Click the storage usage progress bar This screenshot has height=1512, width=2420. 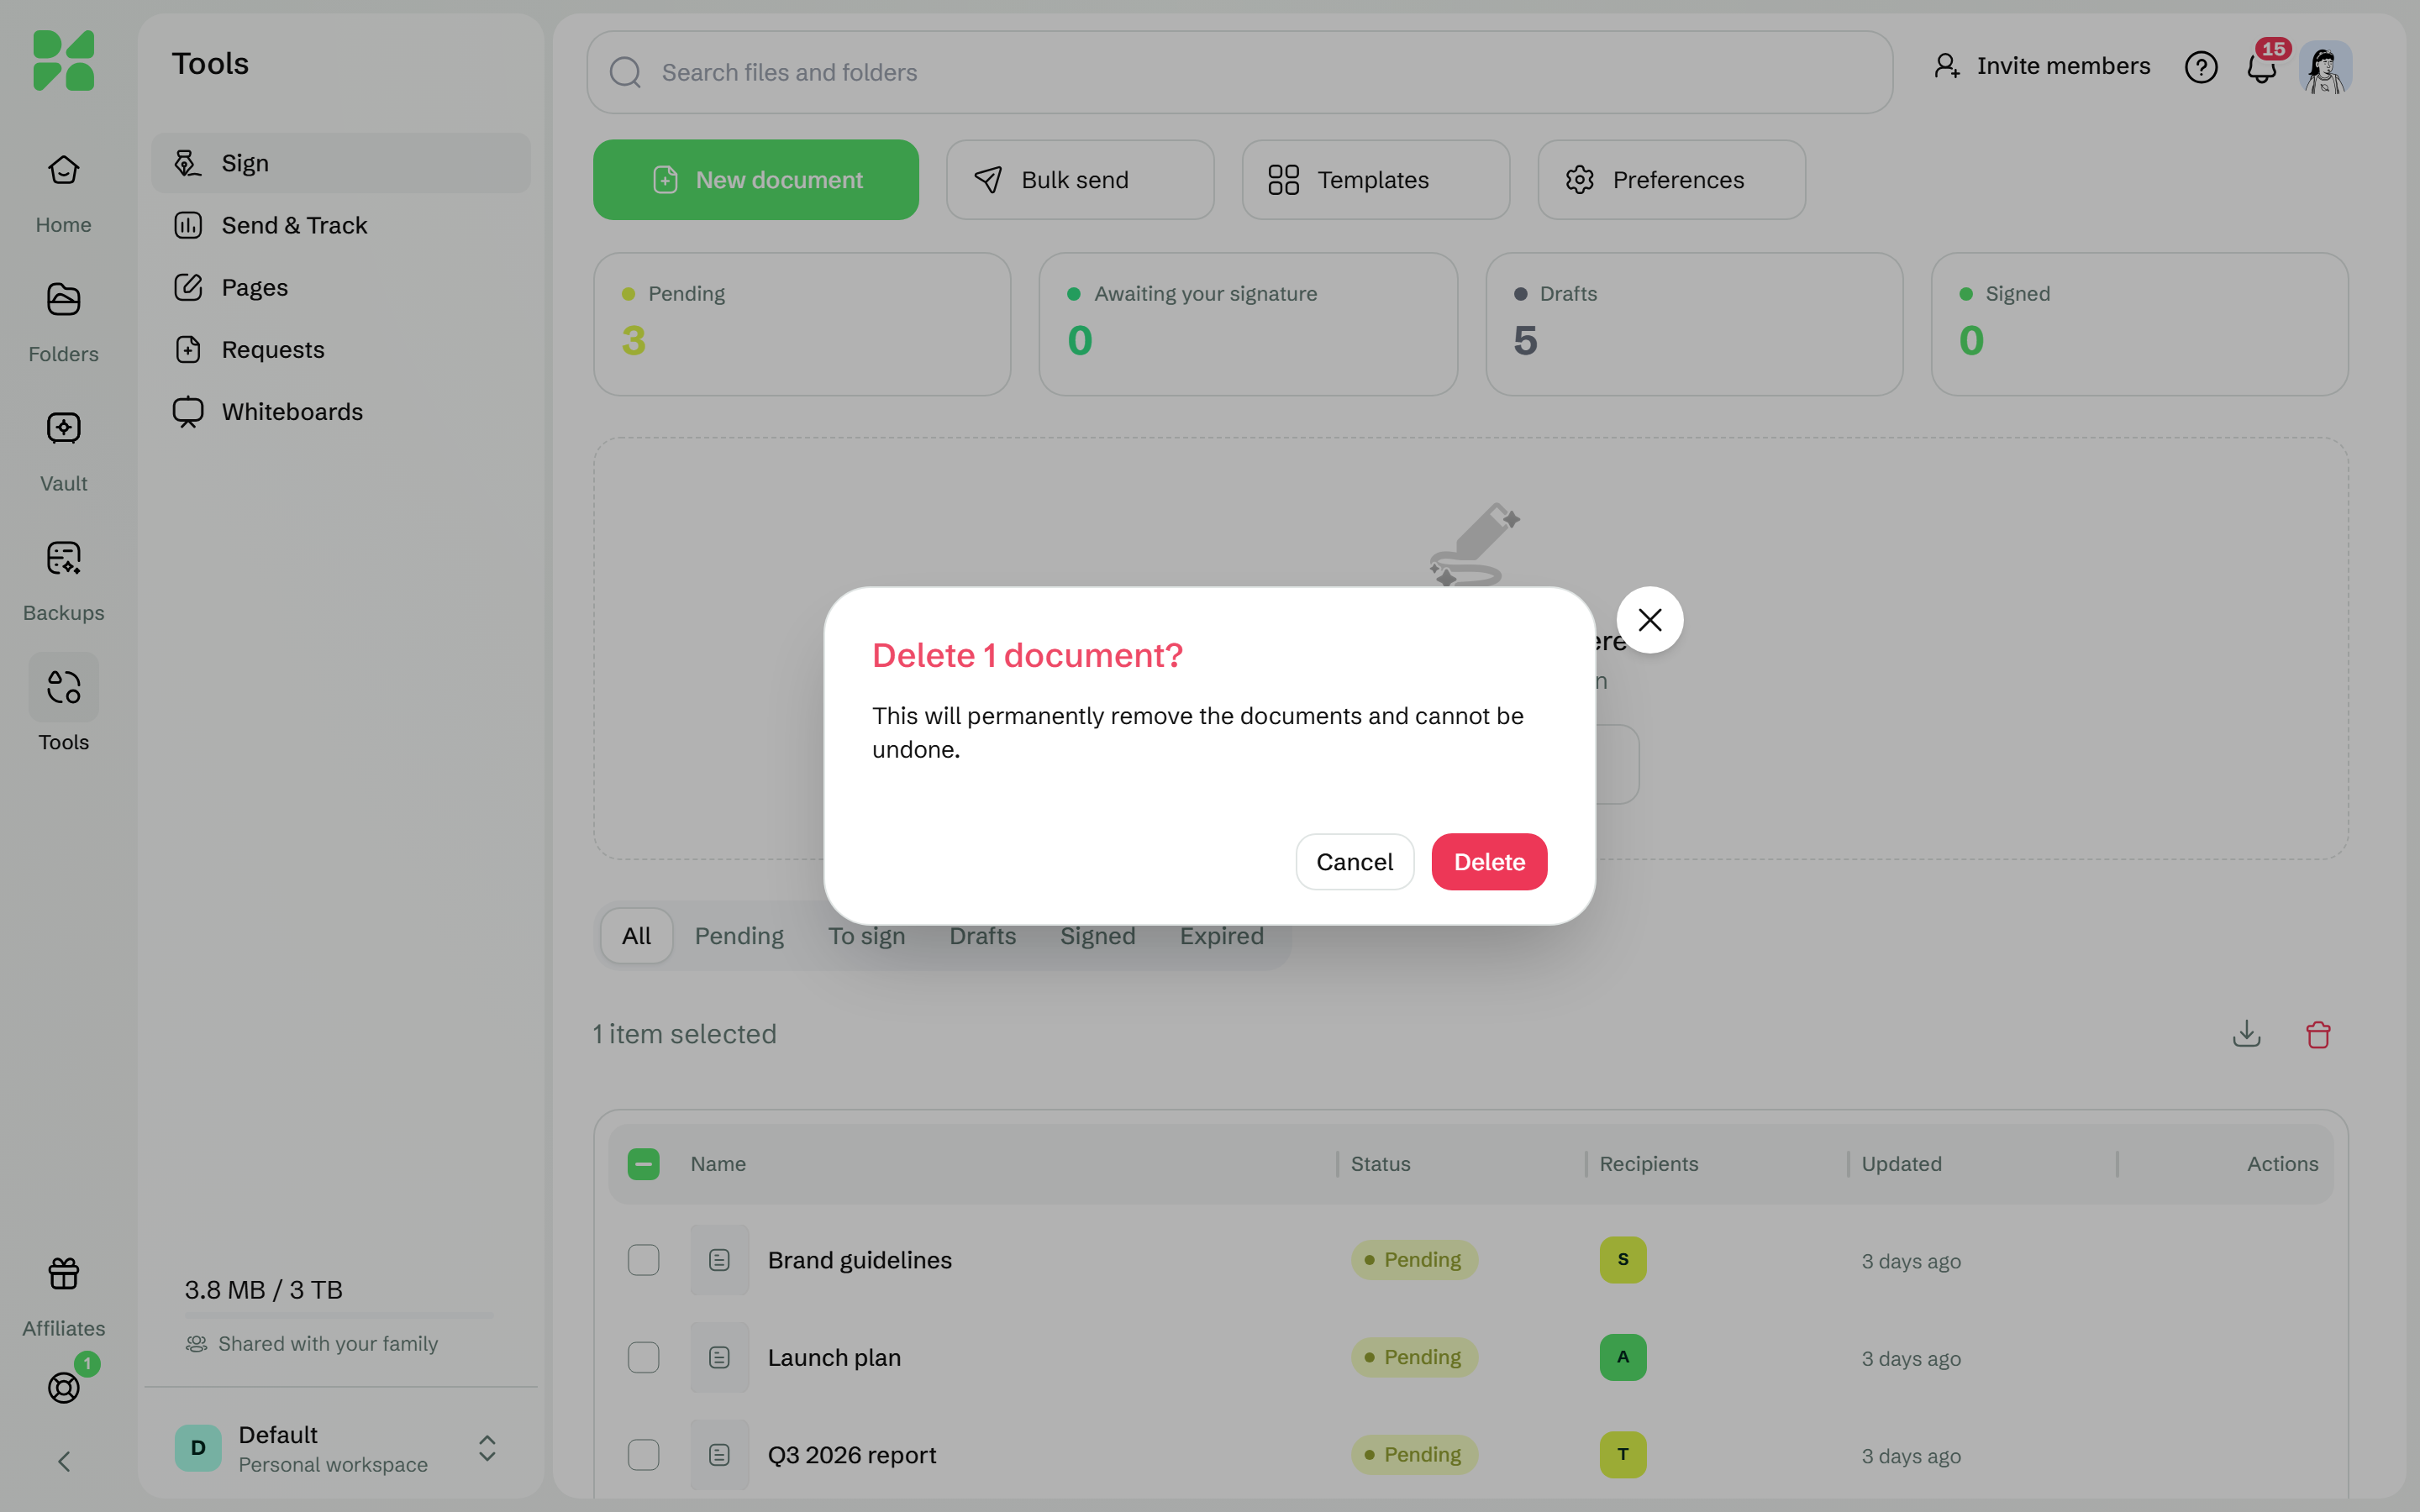coord(340,1315)
